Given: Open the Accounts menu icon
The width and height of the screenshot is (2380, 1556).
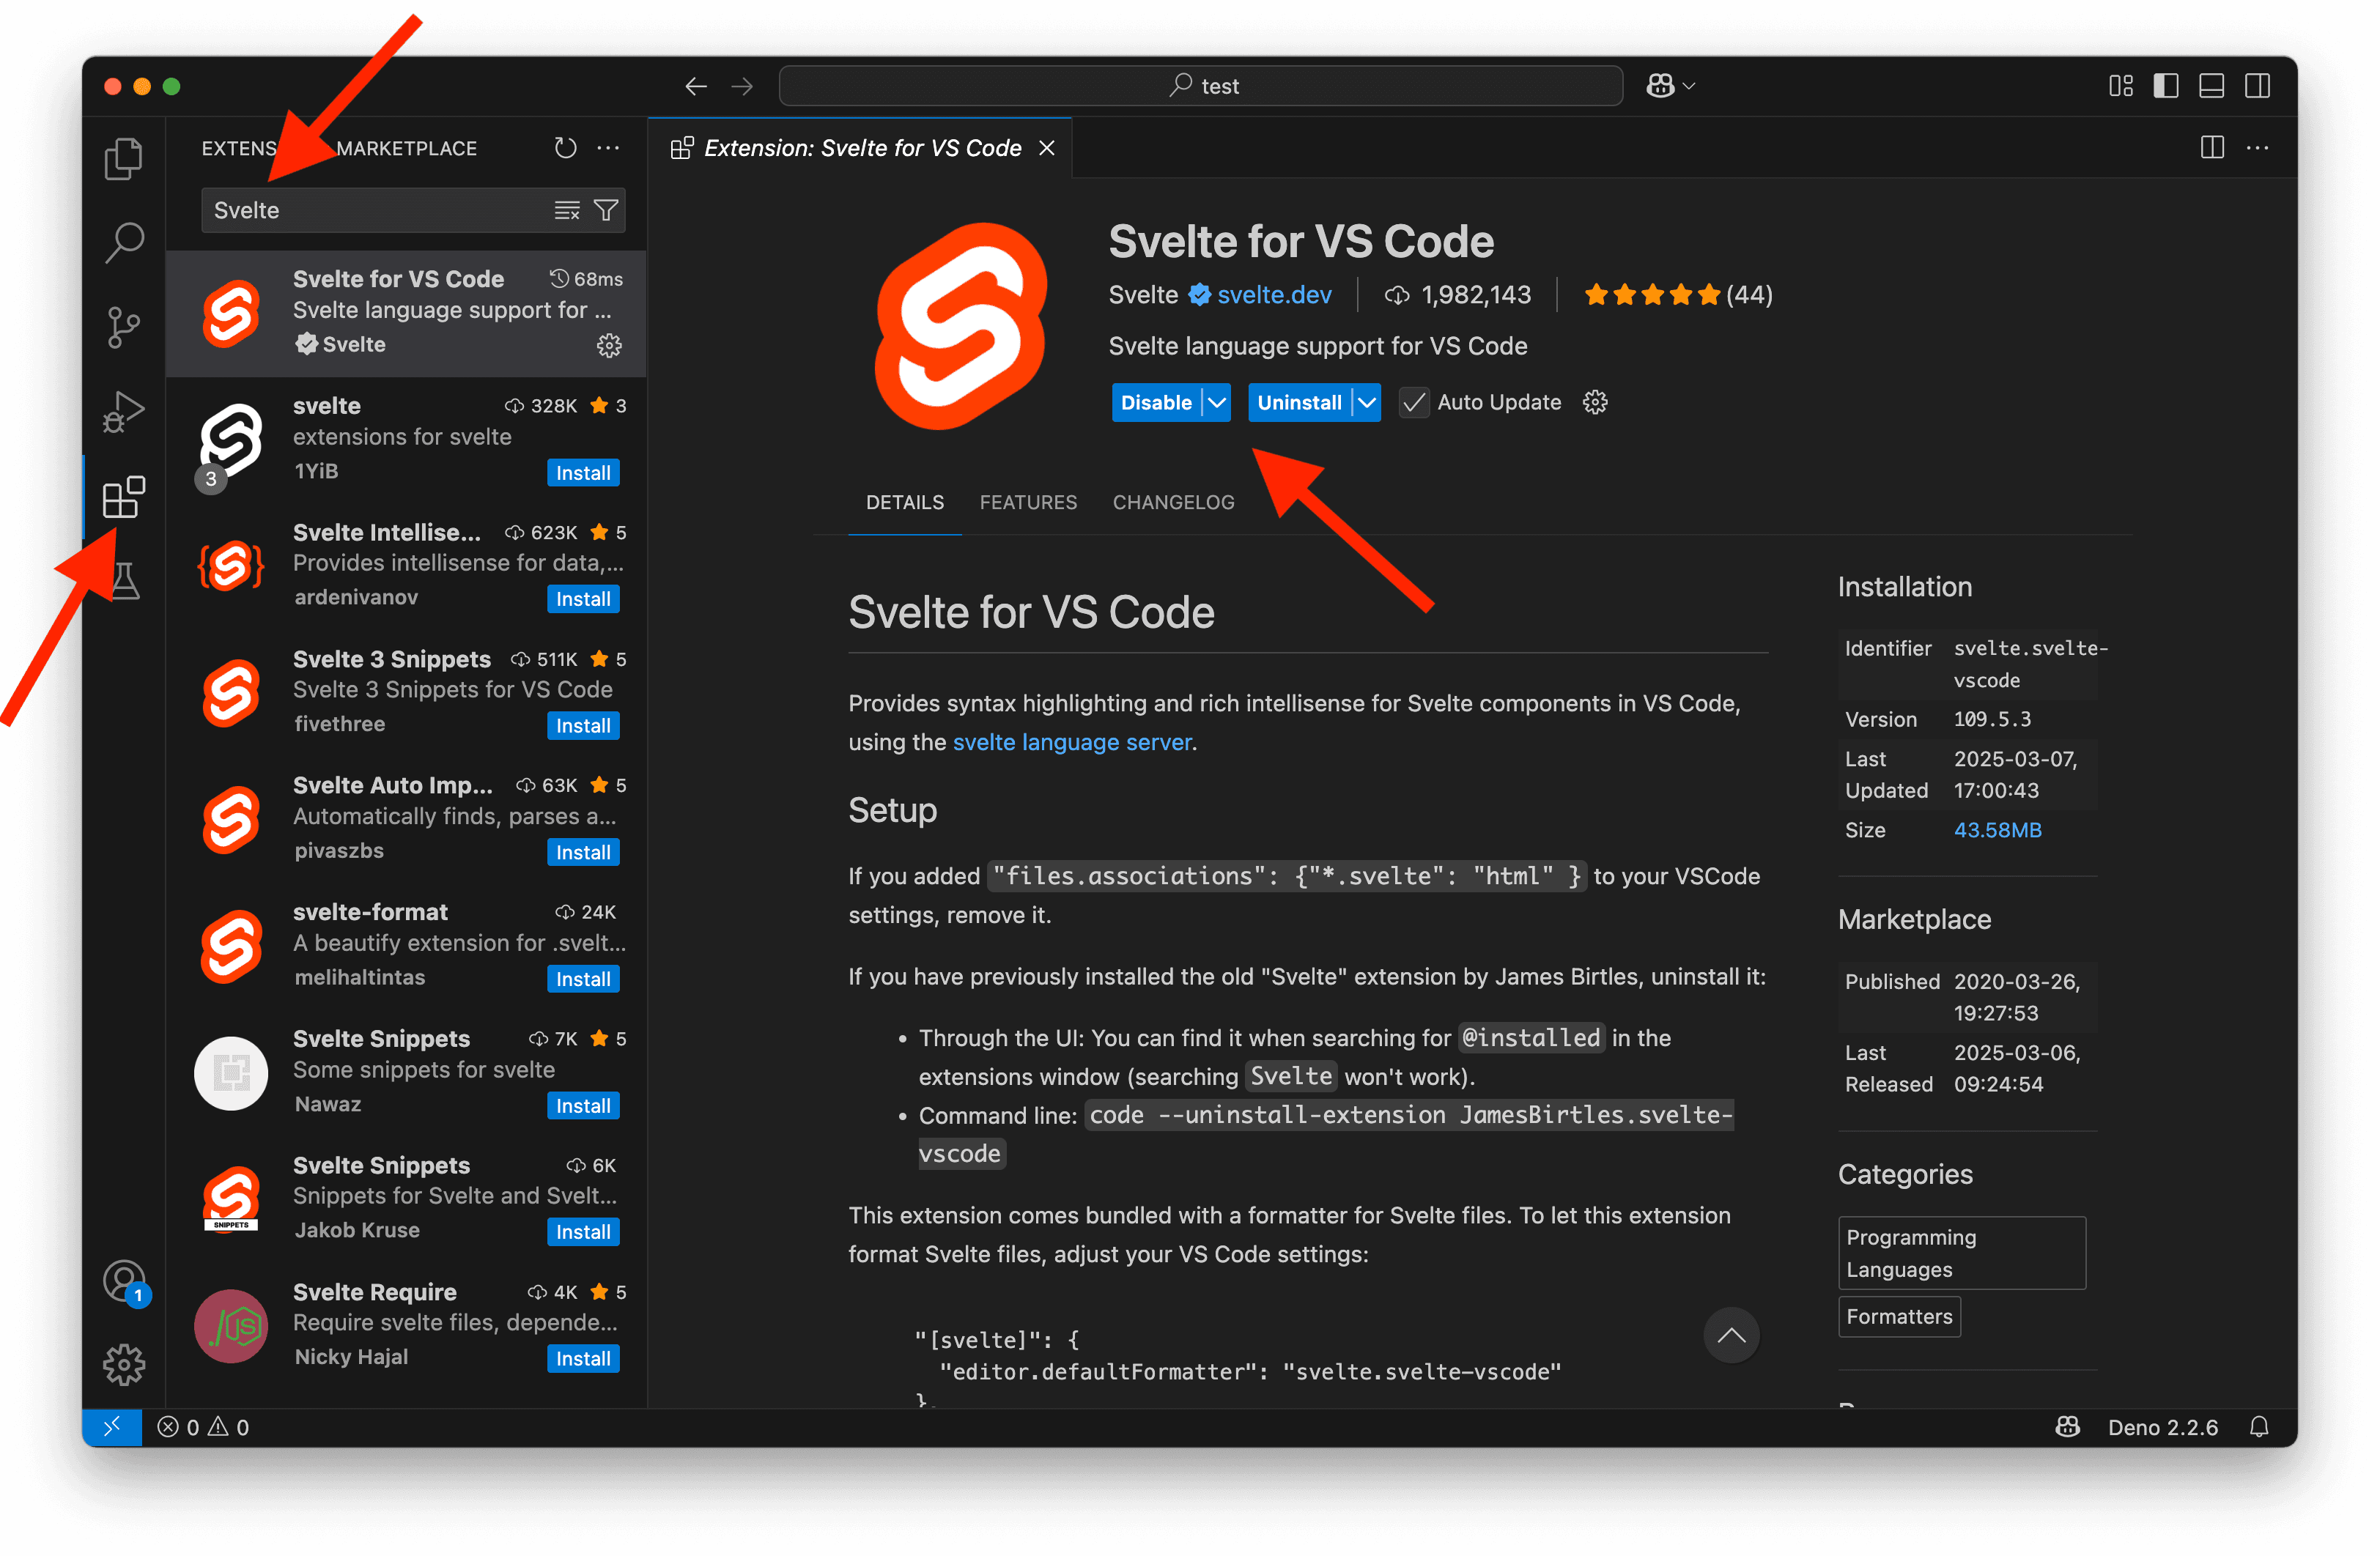Looking at the screenshot, I should (x=124, y=1281).
